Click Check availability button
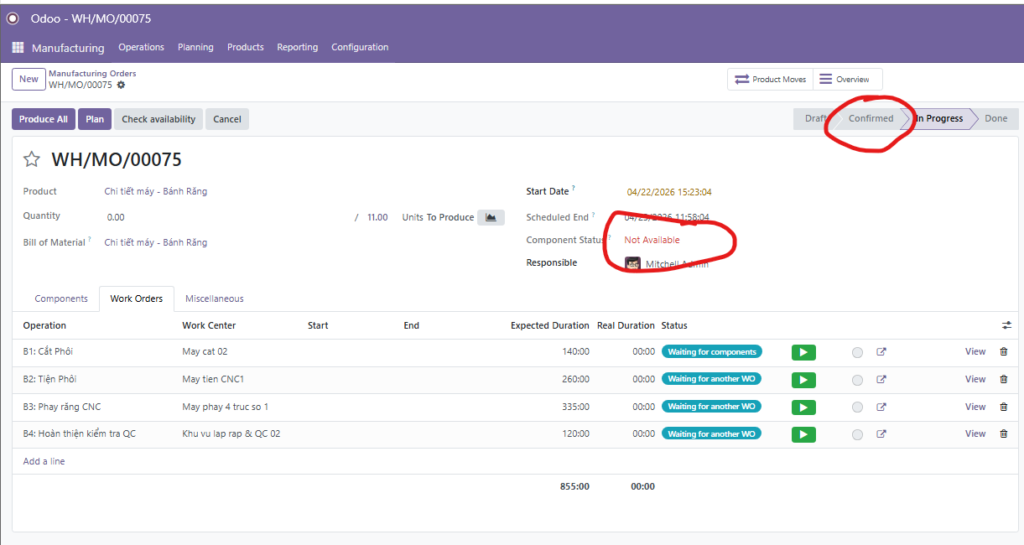The image size is (1024, 545). point(158,119)
